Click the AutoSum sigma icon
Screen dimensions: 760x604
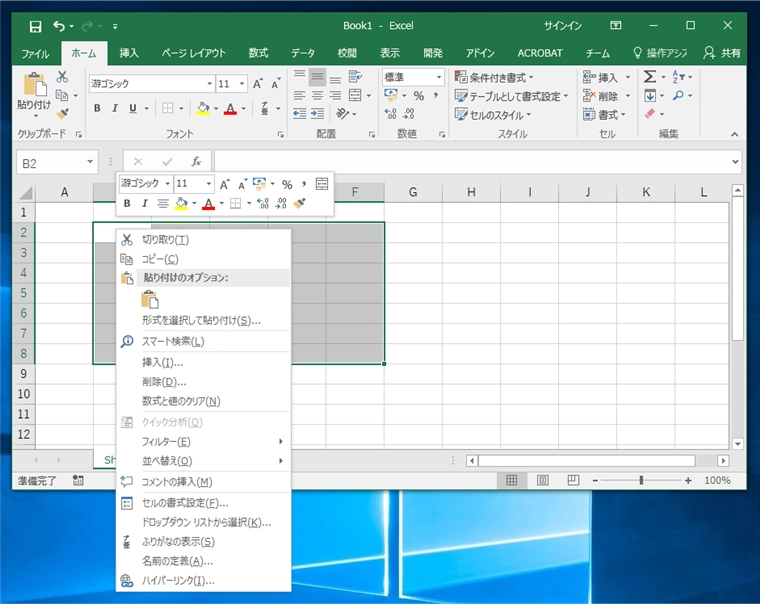(649, 77)
